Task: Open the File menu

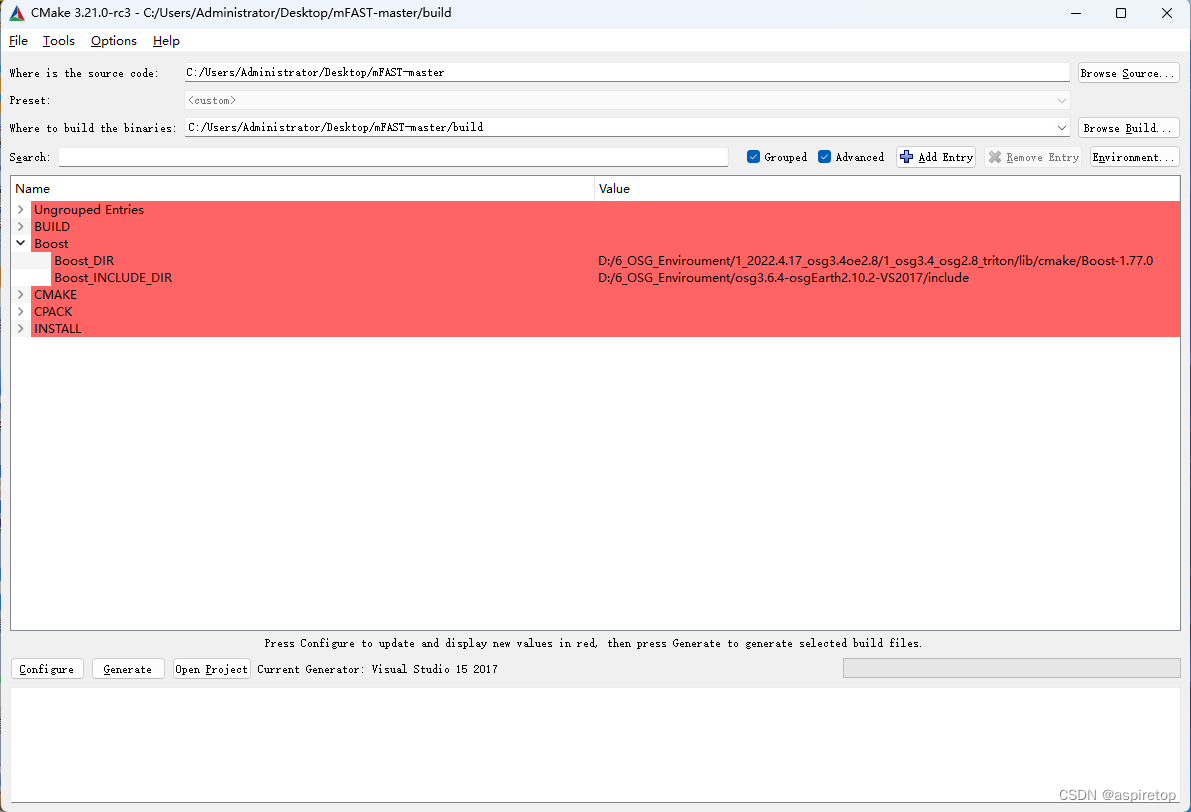Action: pyautogui.click(x=18, y=41)
